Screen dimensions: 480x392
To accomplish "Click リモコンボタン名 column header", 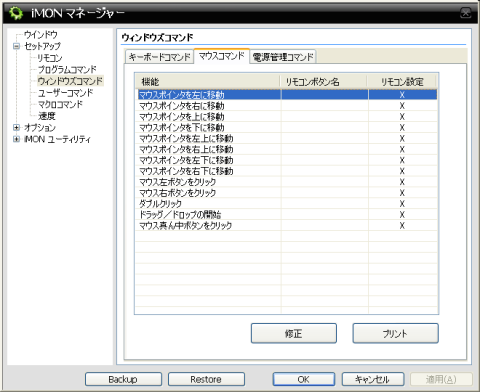I will 323,82.
